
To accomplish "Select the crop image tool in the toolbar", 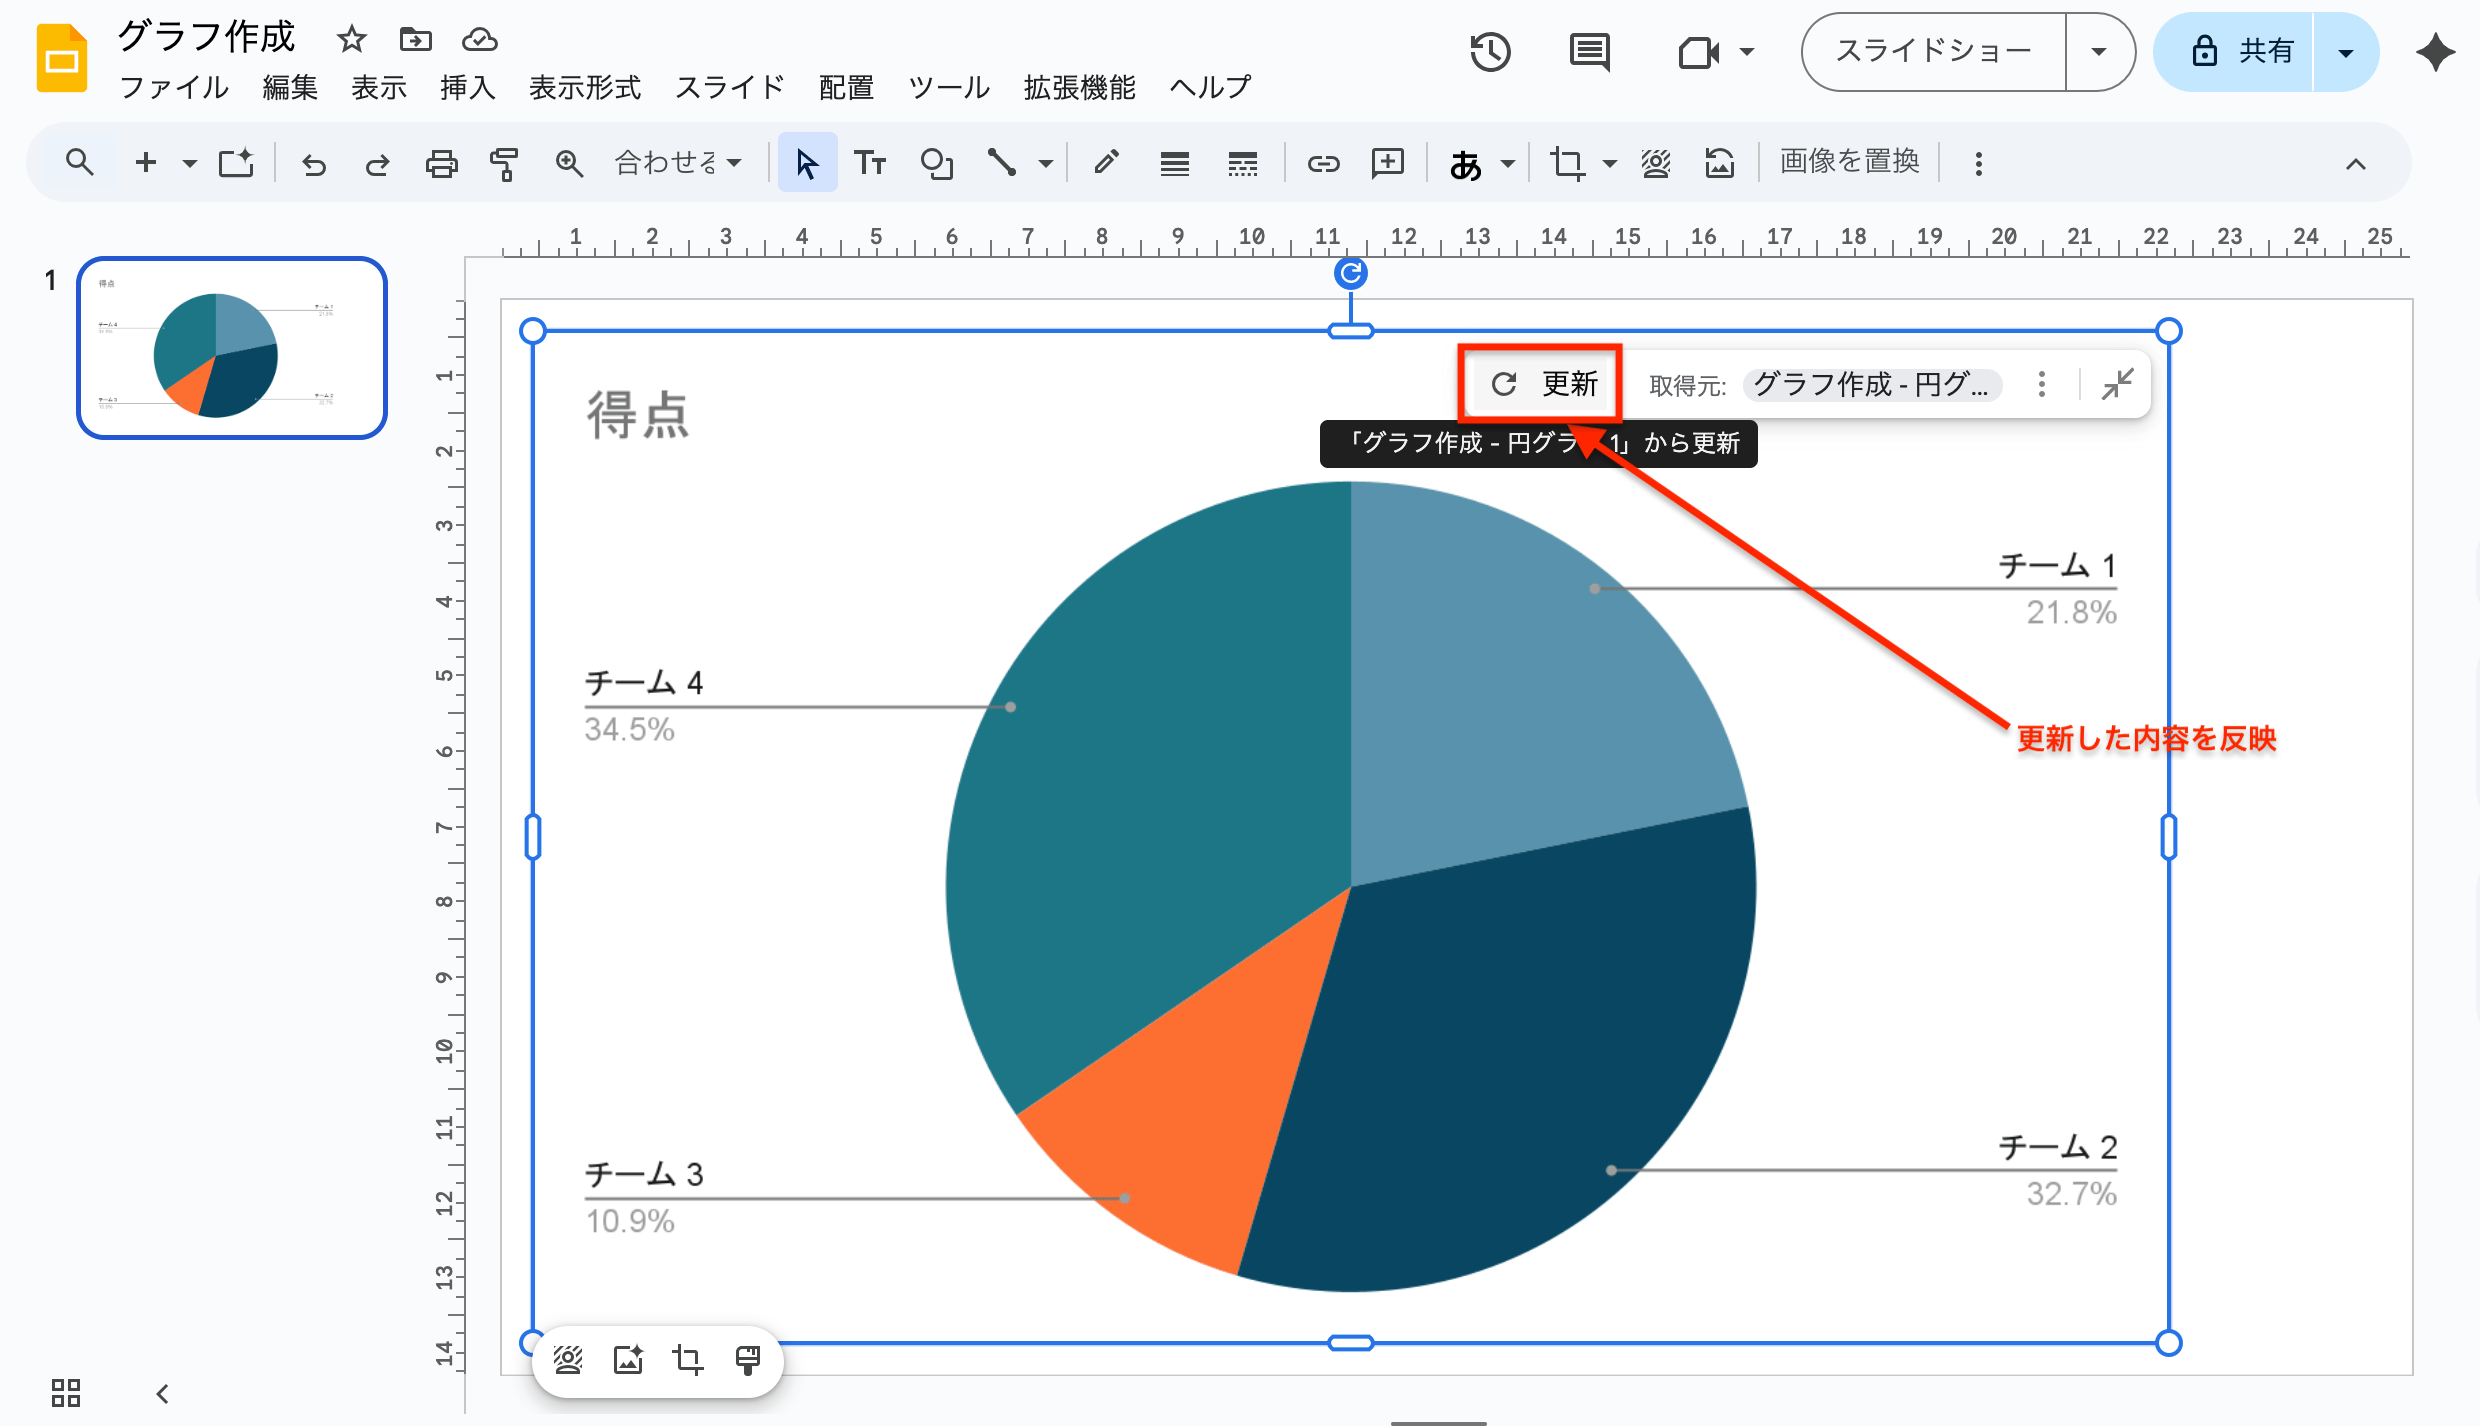I will (x=1570, y=162).
